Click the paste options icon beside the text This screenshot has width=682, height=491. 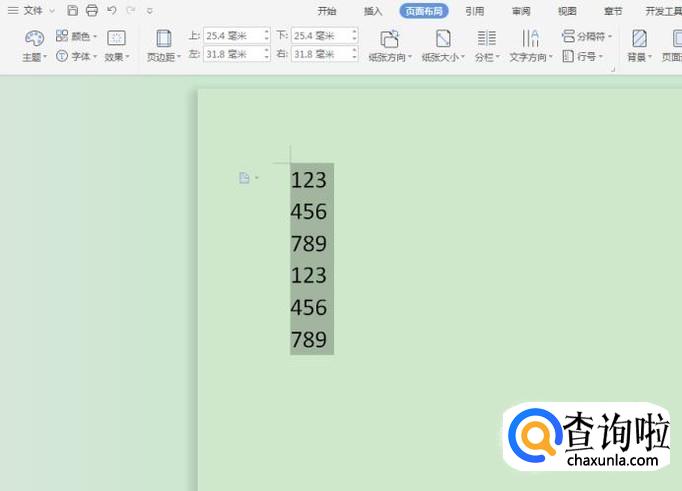click(x=244, y=178)
